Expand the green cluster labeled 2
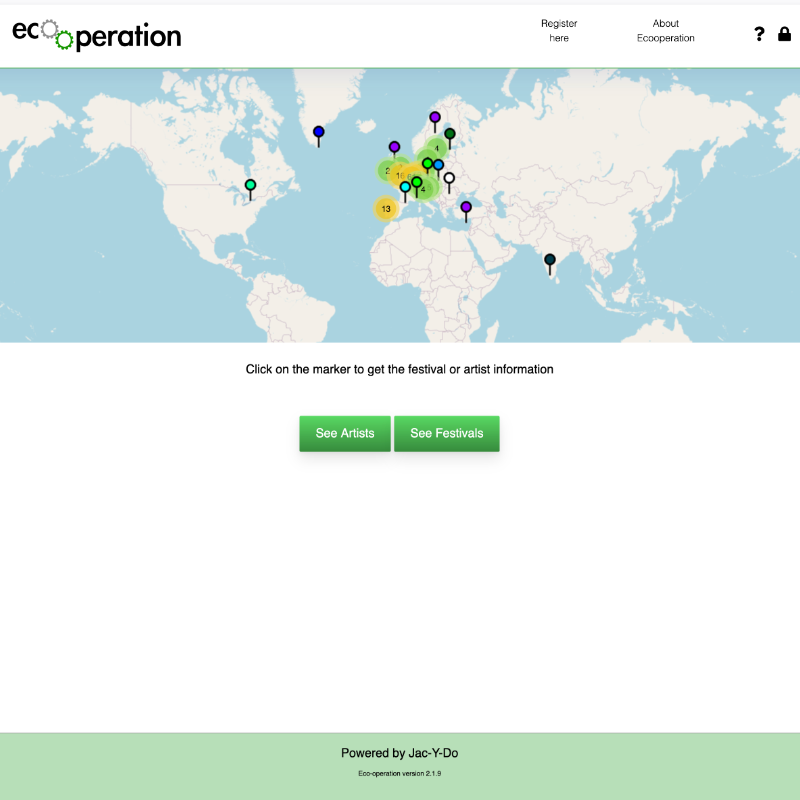This screenshot has width=800, height=800. coord(386,170)
